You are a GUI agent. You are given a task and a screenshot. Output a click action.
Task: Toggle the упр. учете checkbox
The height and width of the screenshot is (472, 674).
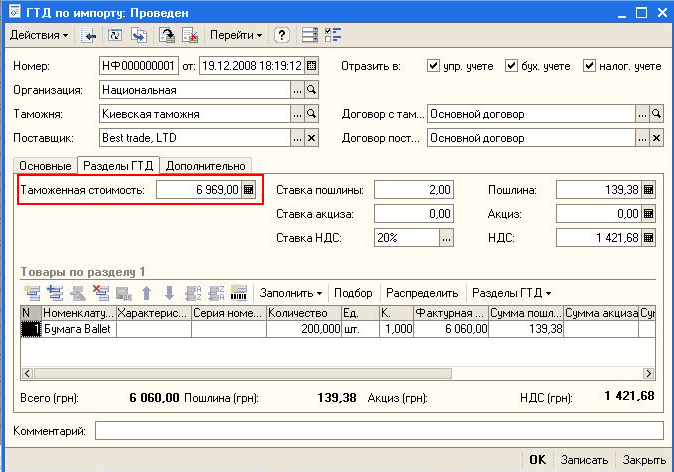tap(434, 66)
